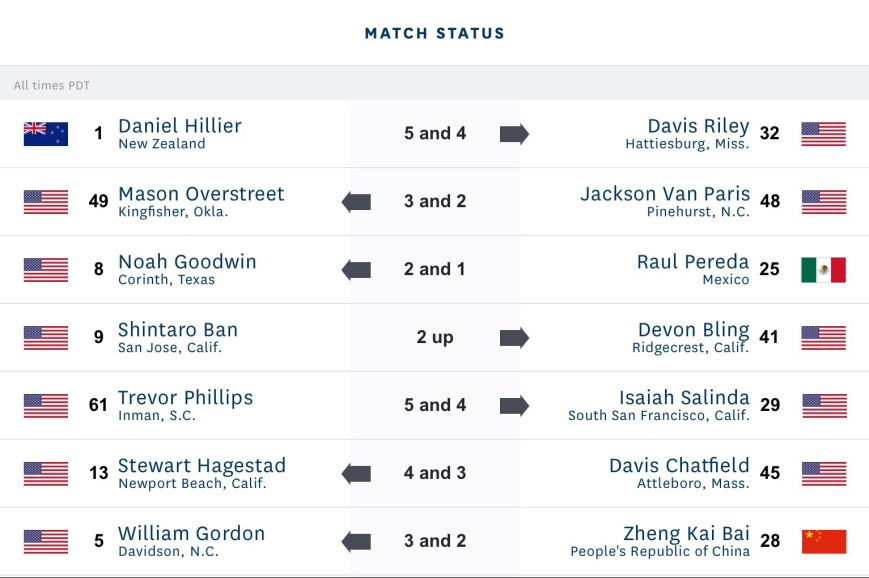Open Jackson Van Paris player link
This screenshot has width=869, height=578.
(x=664, y=194)
